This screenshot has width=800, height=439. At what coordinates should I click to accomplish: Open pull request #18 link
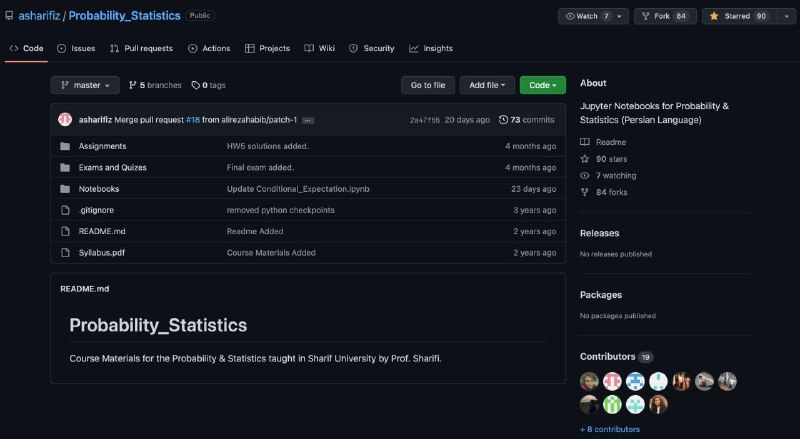pos(193,120)
